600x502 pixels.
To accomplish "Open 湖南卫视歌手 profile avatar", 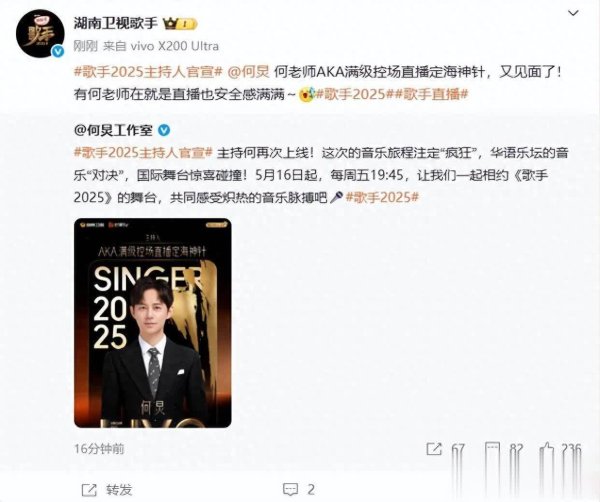I will 40,34.
